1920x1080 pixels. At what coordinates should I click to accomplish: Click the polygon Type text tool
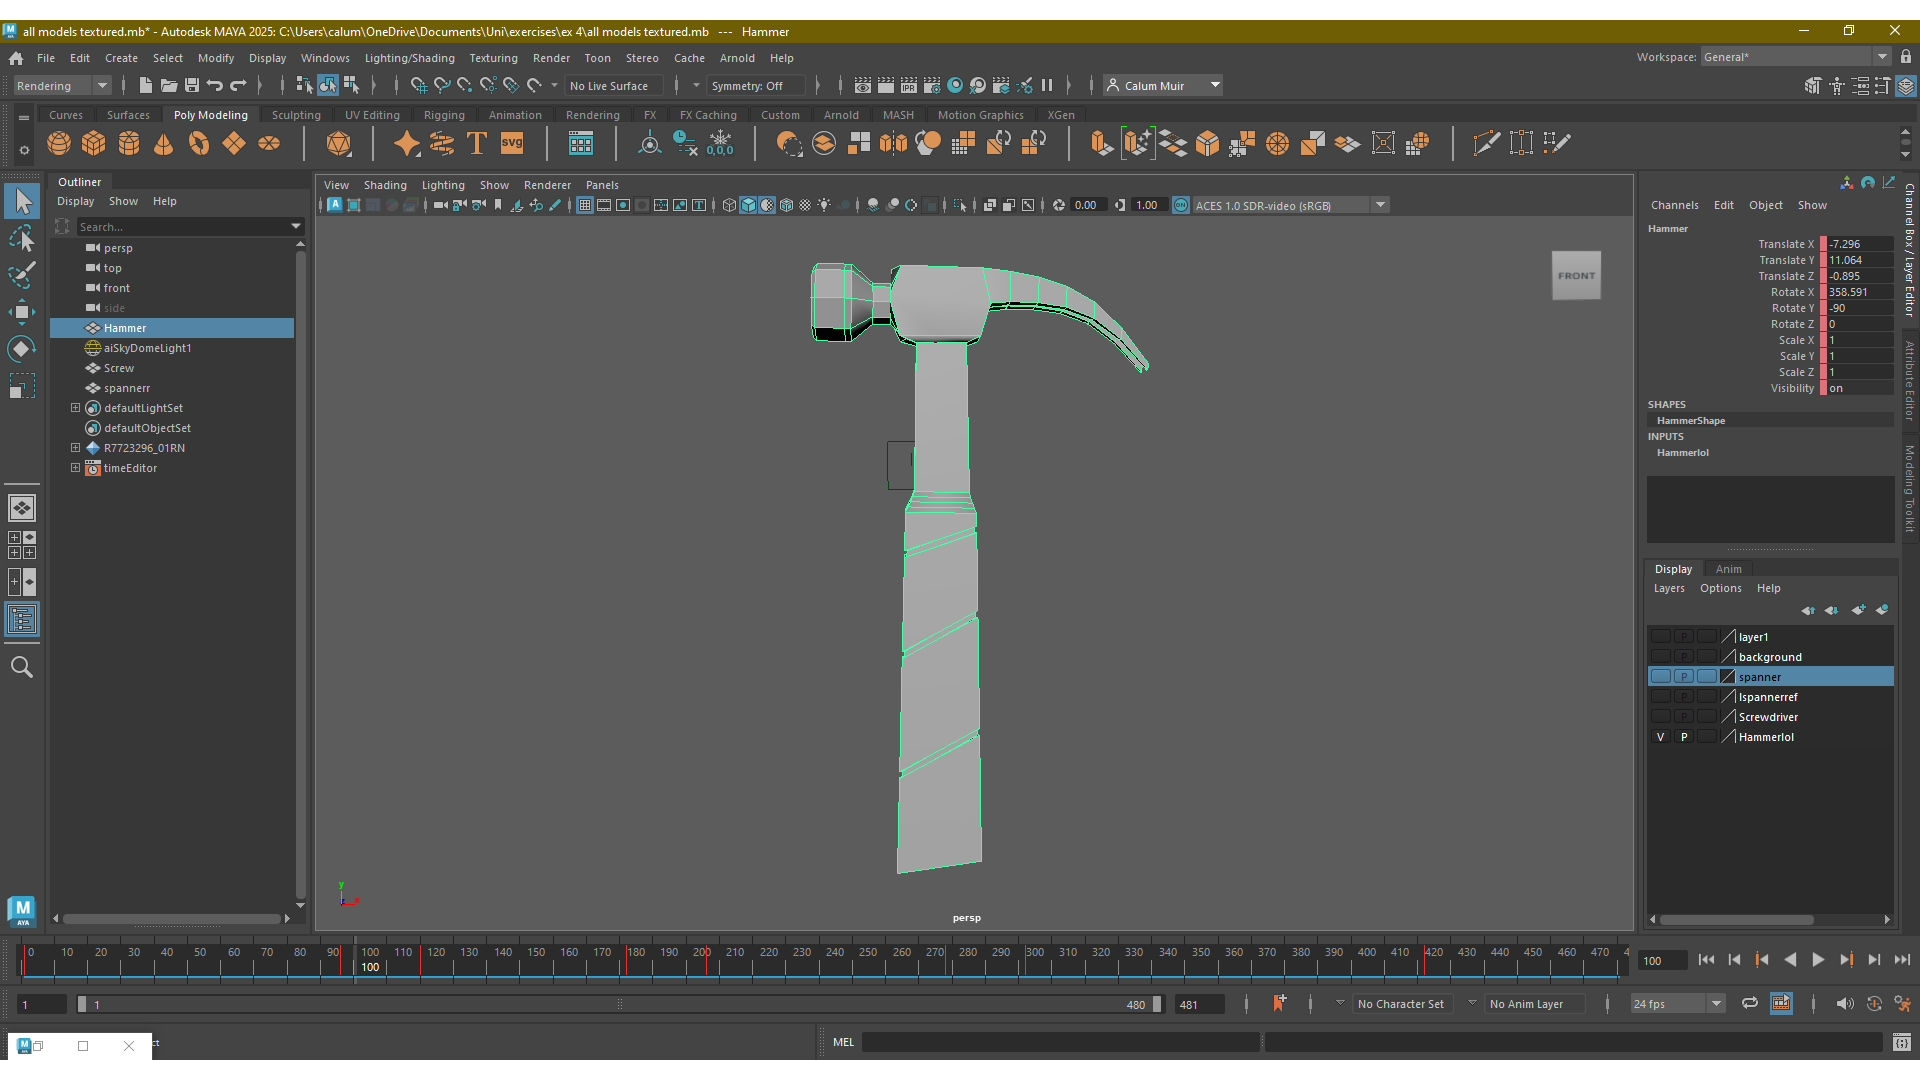point(477,143)
